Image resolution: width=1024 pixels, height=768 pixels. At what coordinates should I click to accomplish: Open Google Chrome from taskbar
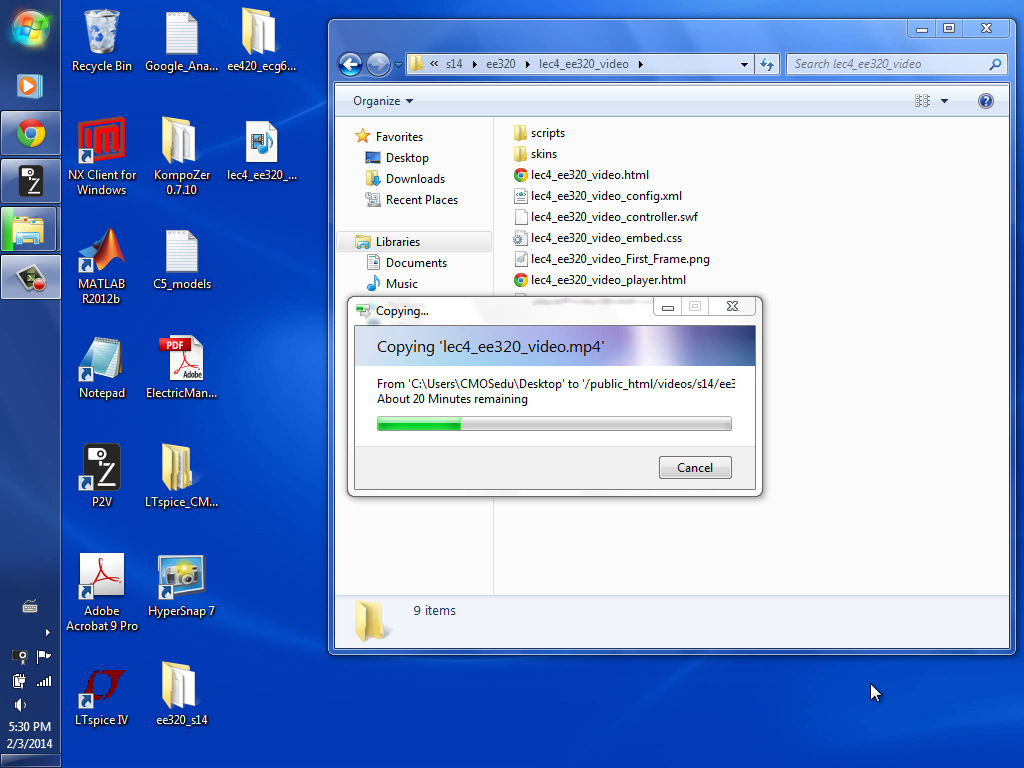pyautogui.click(x=30, y=134)
